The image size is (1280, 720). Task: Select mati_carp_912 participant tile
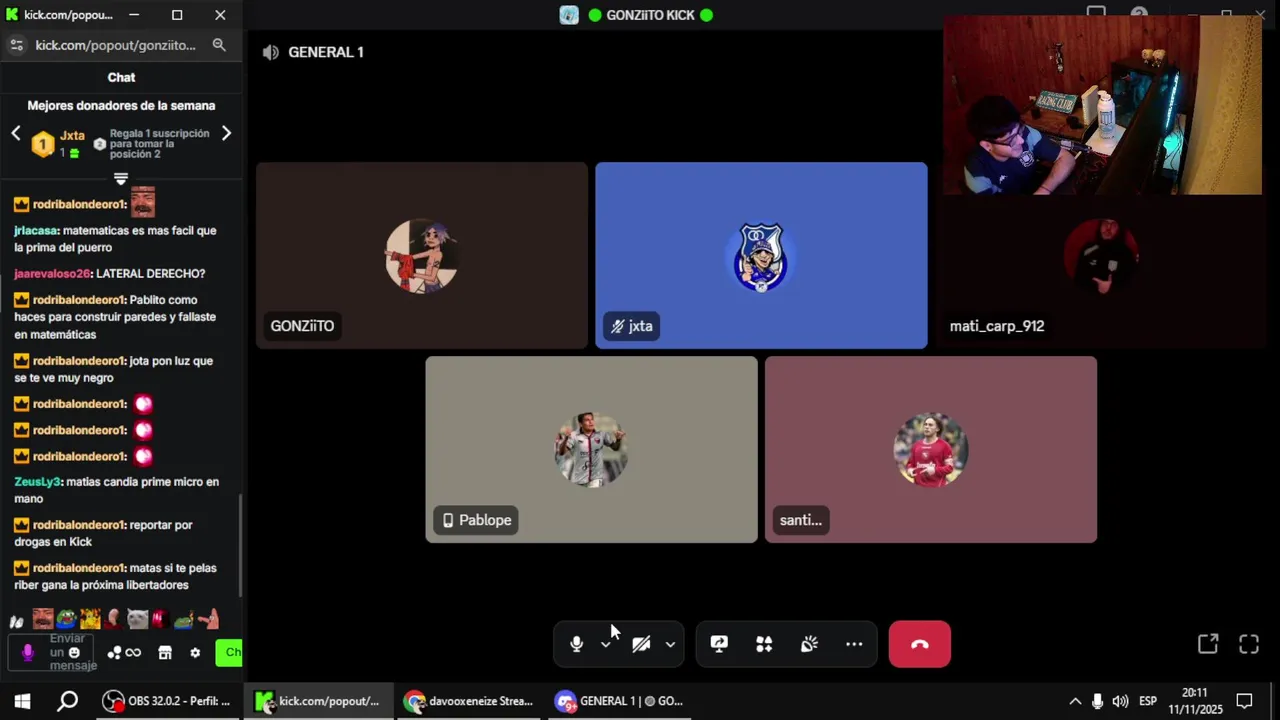1100,272
